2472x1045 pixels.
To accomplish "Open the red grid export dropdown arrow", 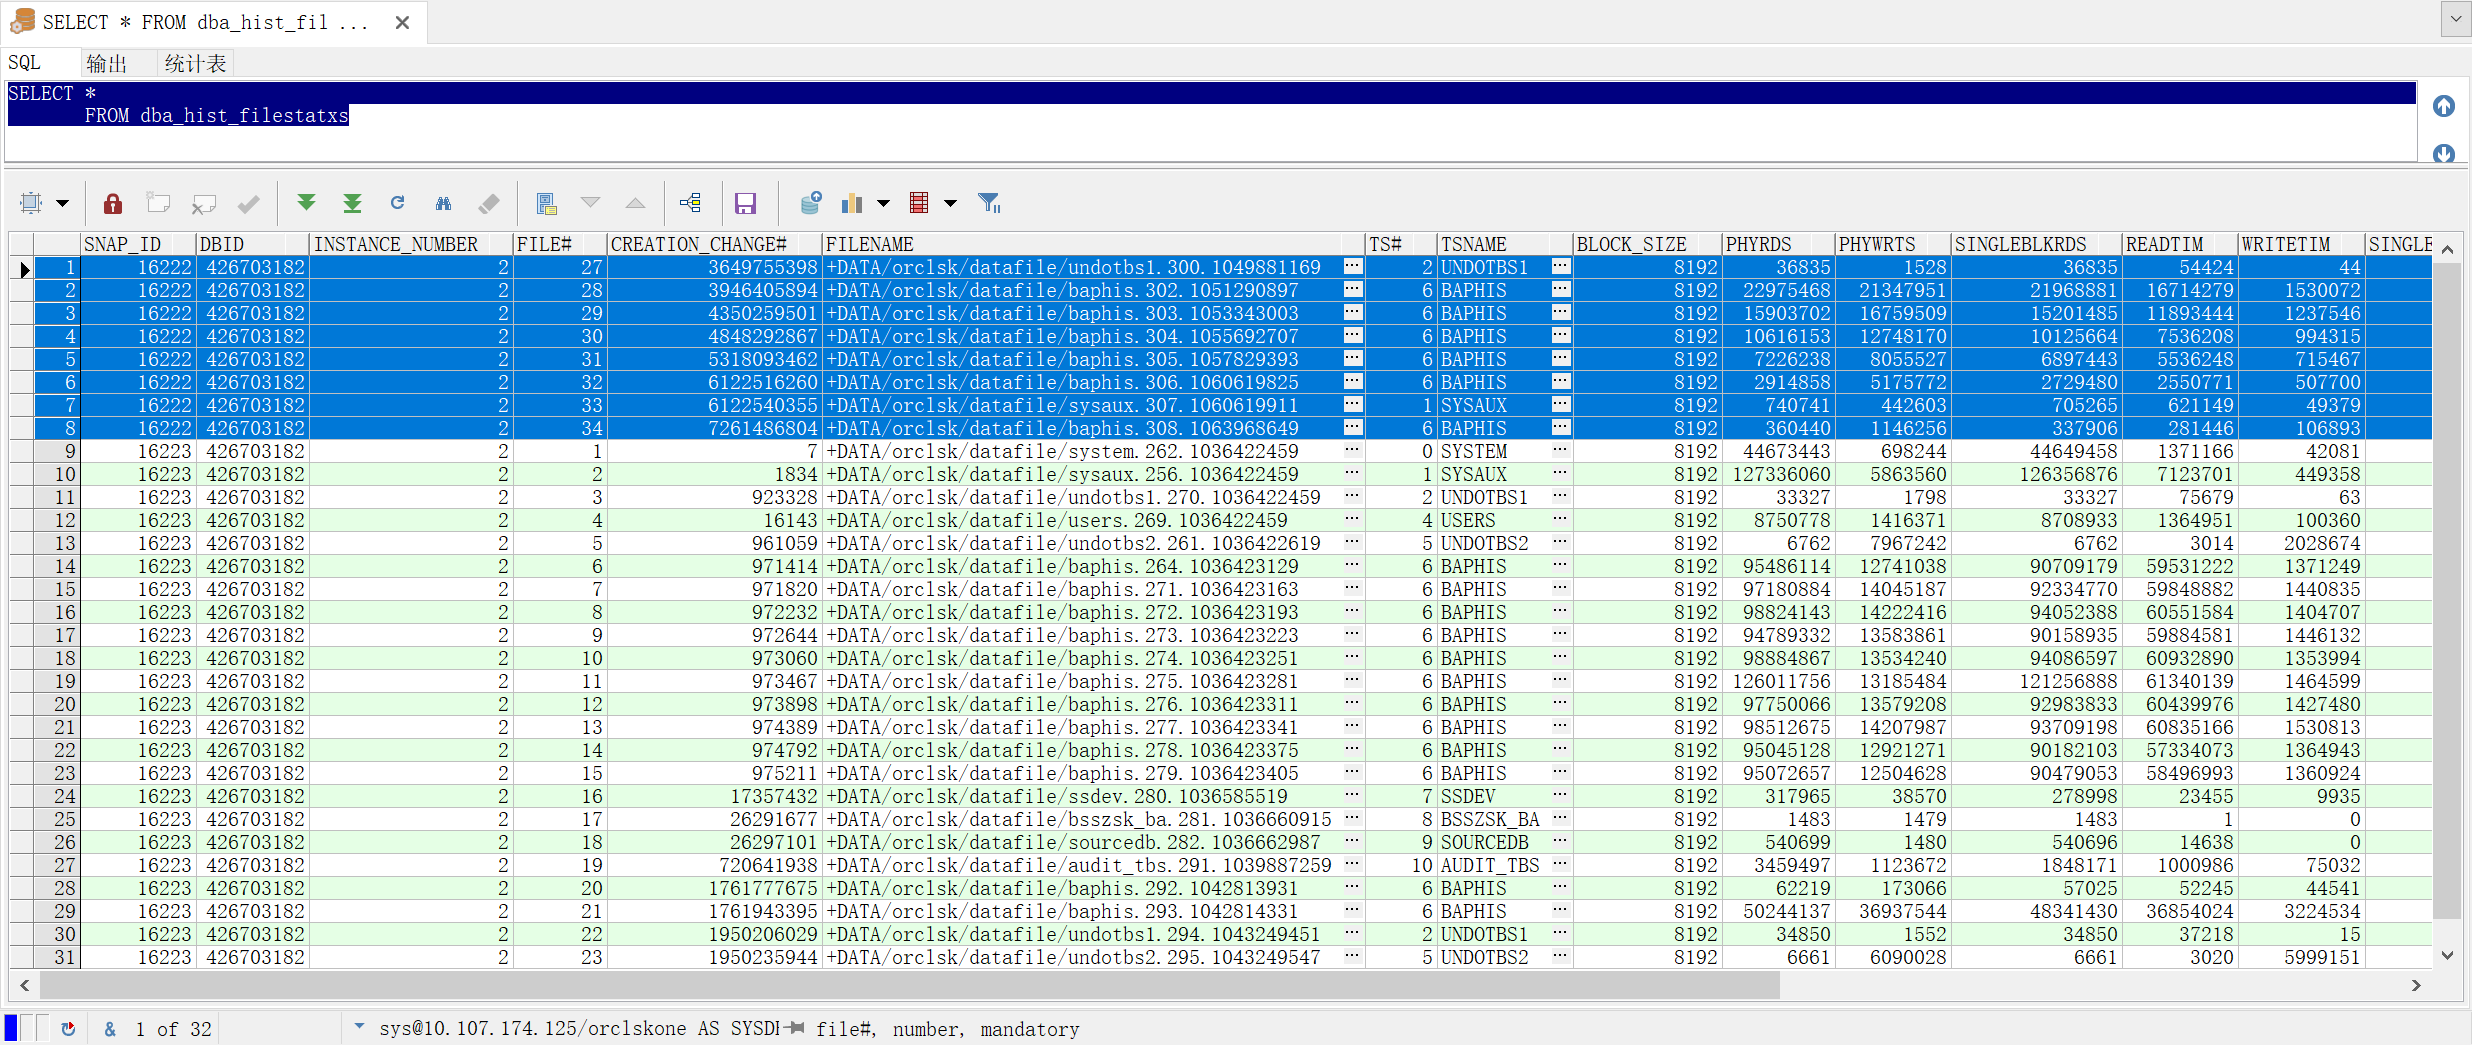I will 950,203.
